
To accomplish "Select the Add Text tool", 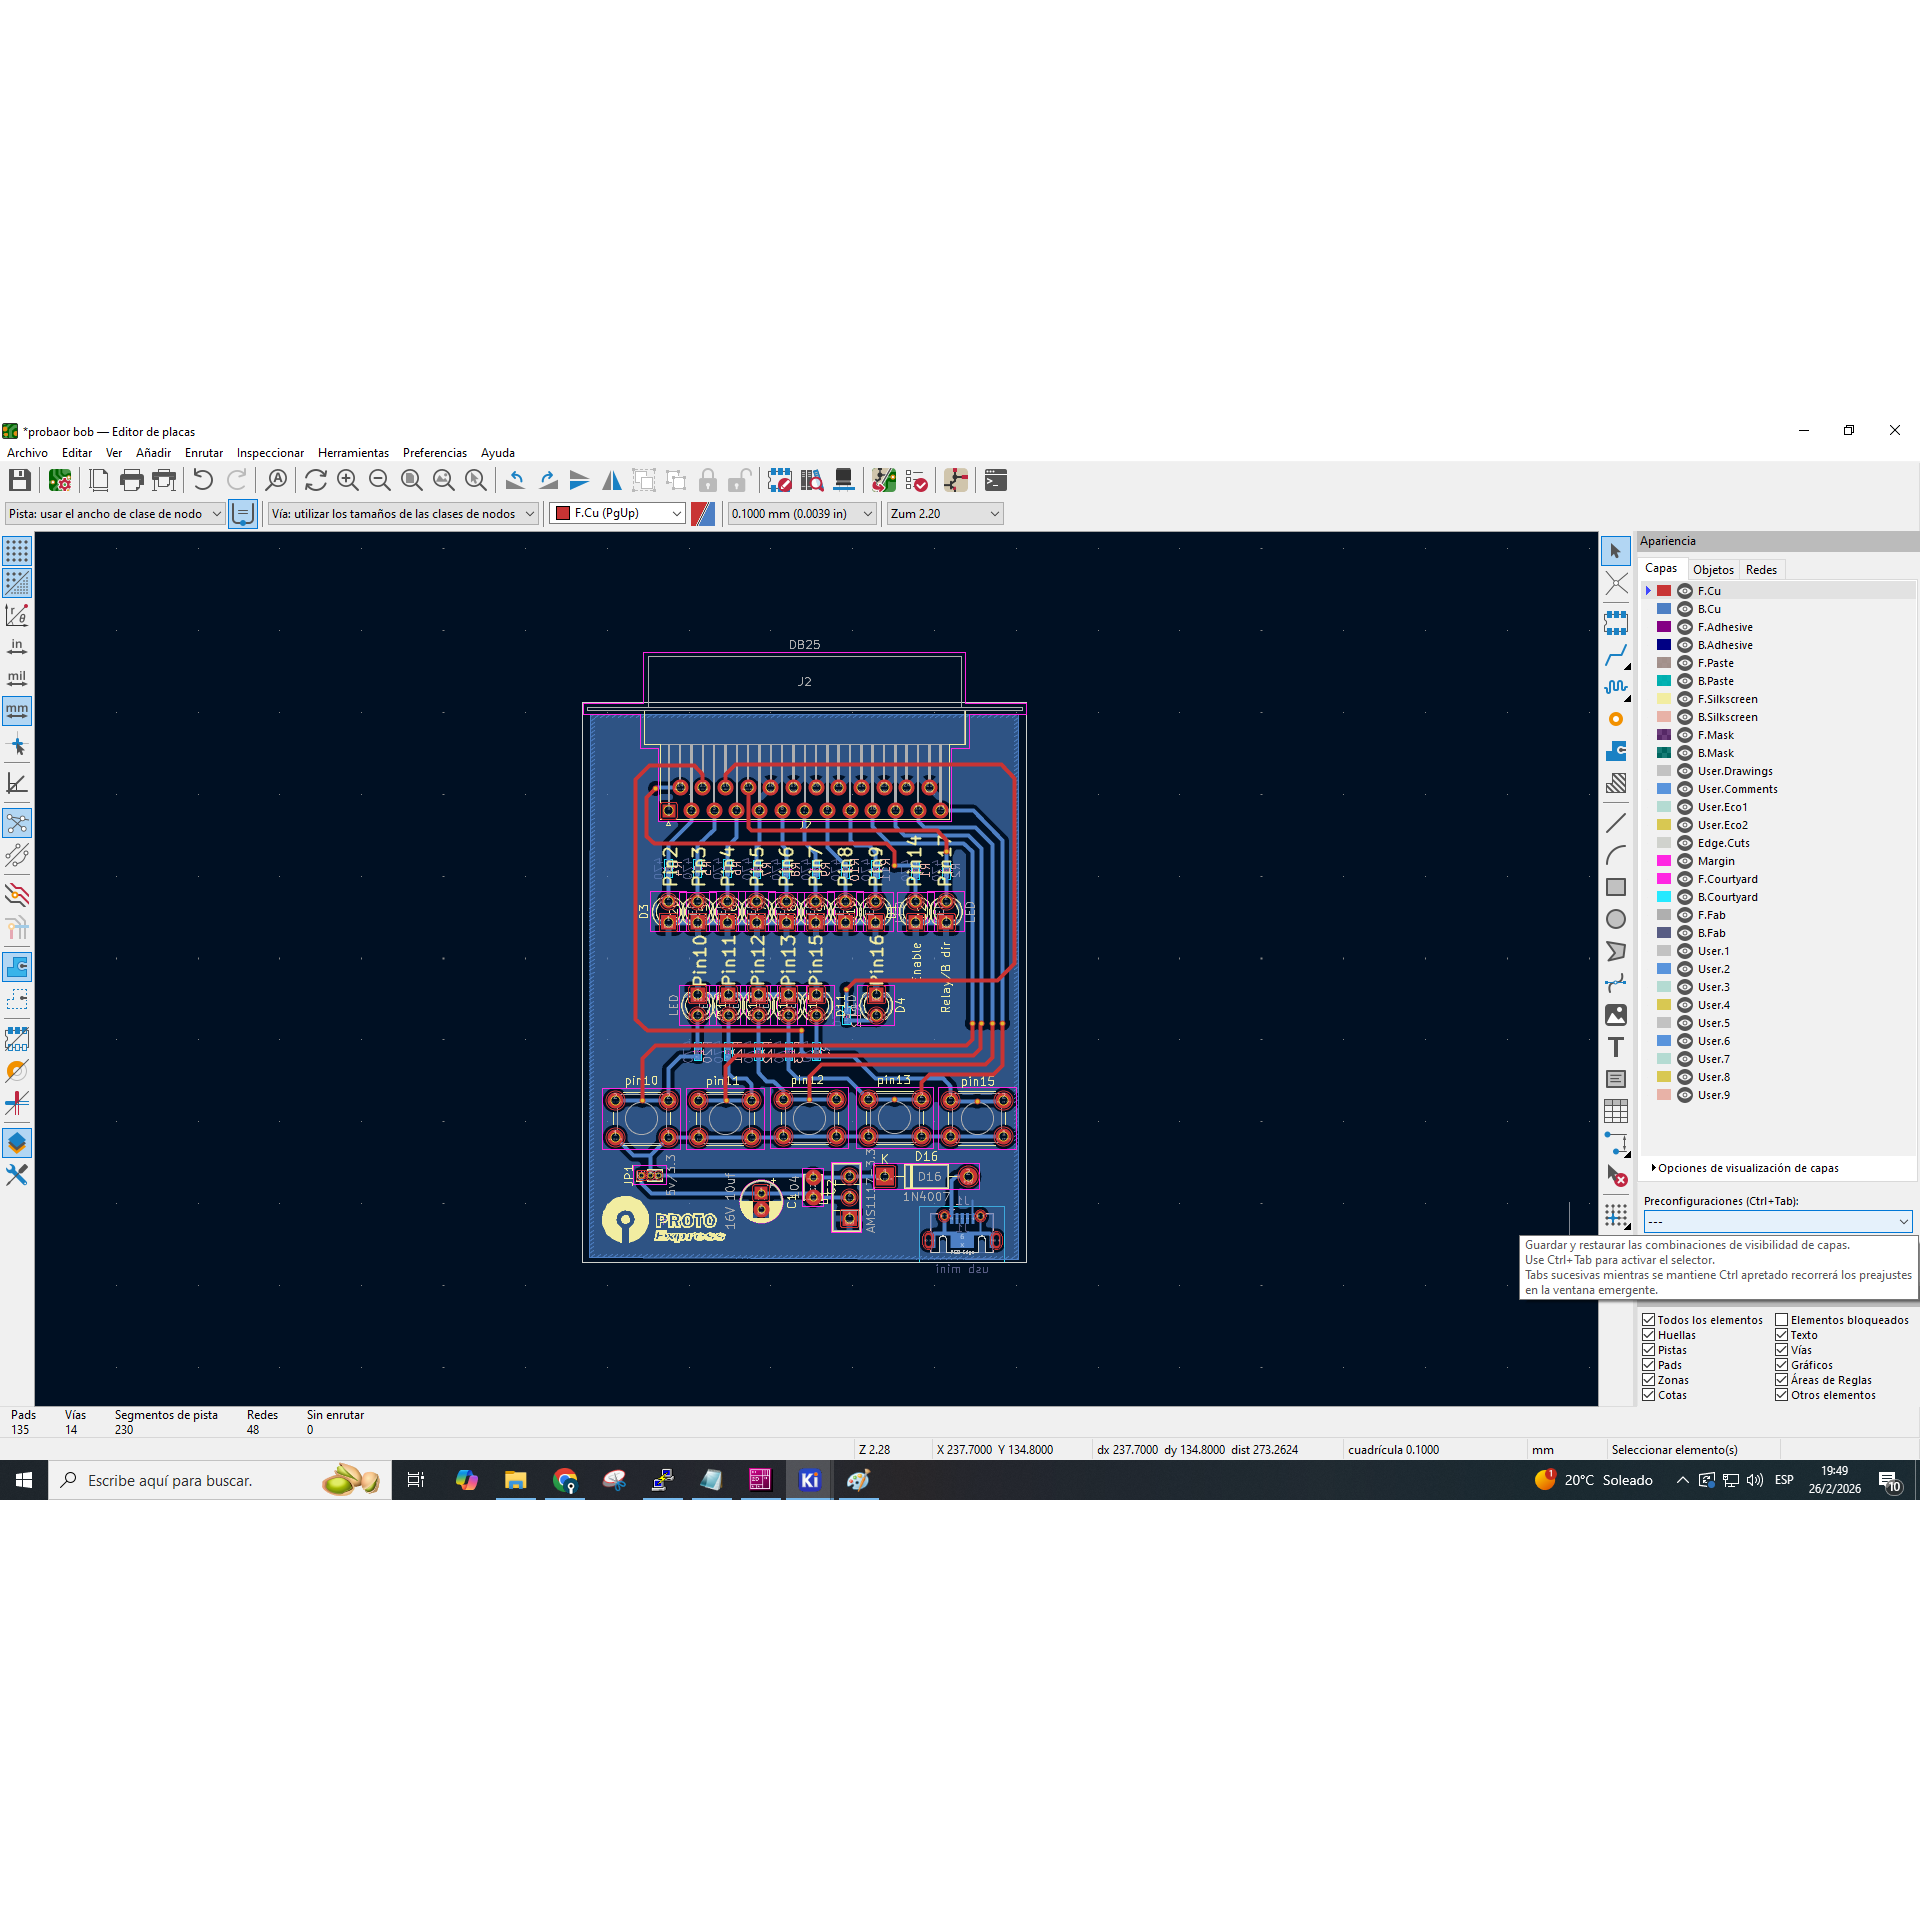I will click(x=1615, y=1047).
